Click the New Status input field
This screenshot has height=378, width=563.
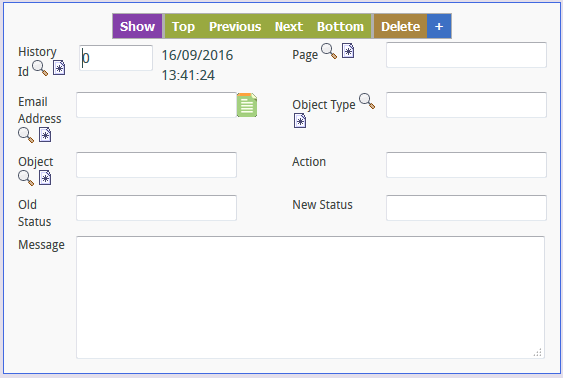466,208
